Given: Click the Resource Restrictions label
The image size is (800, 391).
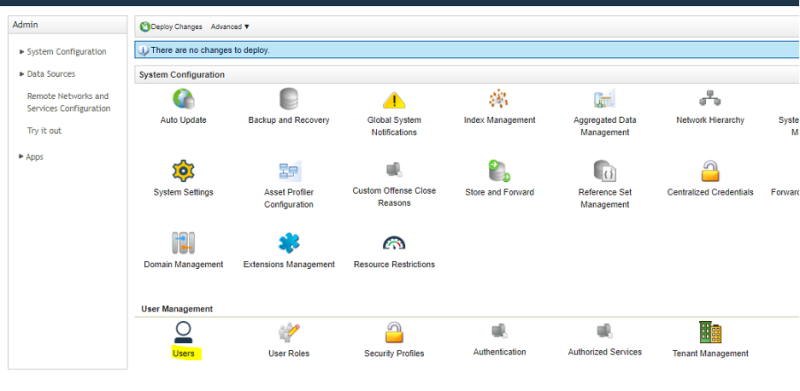Looking at the screenshot, I should coord(394,264).
